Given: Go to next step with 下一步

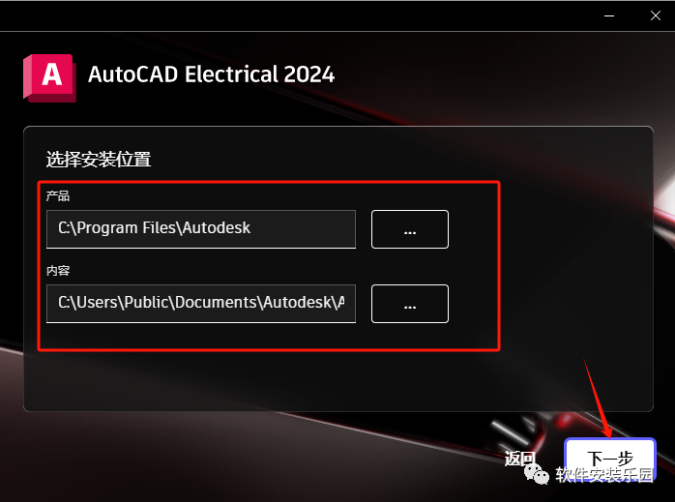Looking at the screenshot, I should pos(610,458).
